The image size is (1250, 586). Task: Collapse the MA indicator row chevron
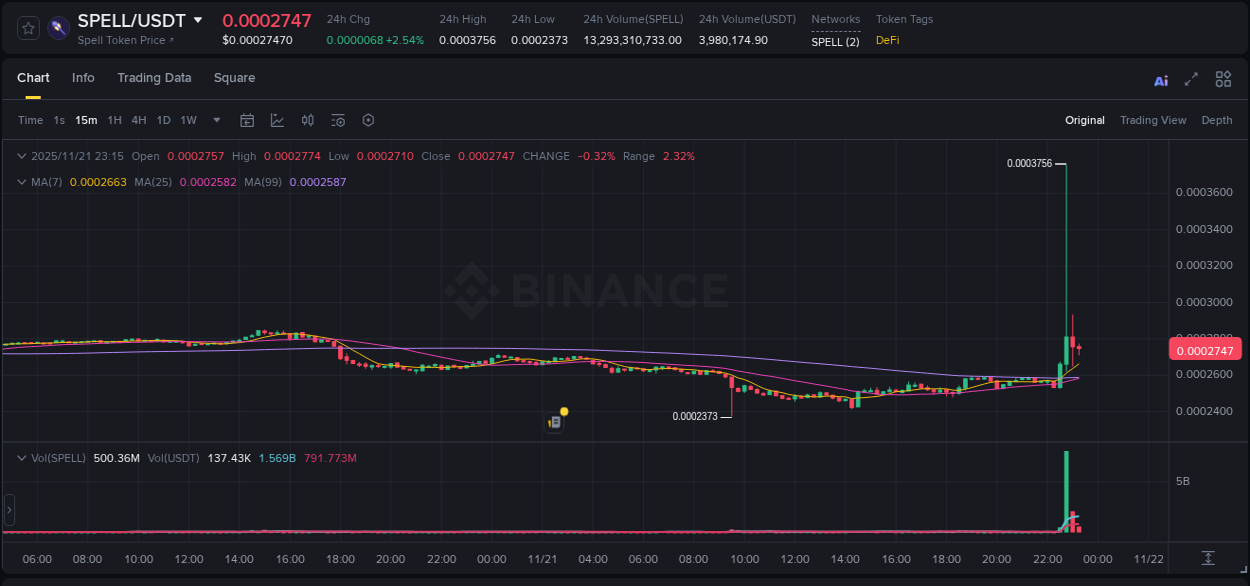click(x=22, y=182)
